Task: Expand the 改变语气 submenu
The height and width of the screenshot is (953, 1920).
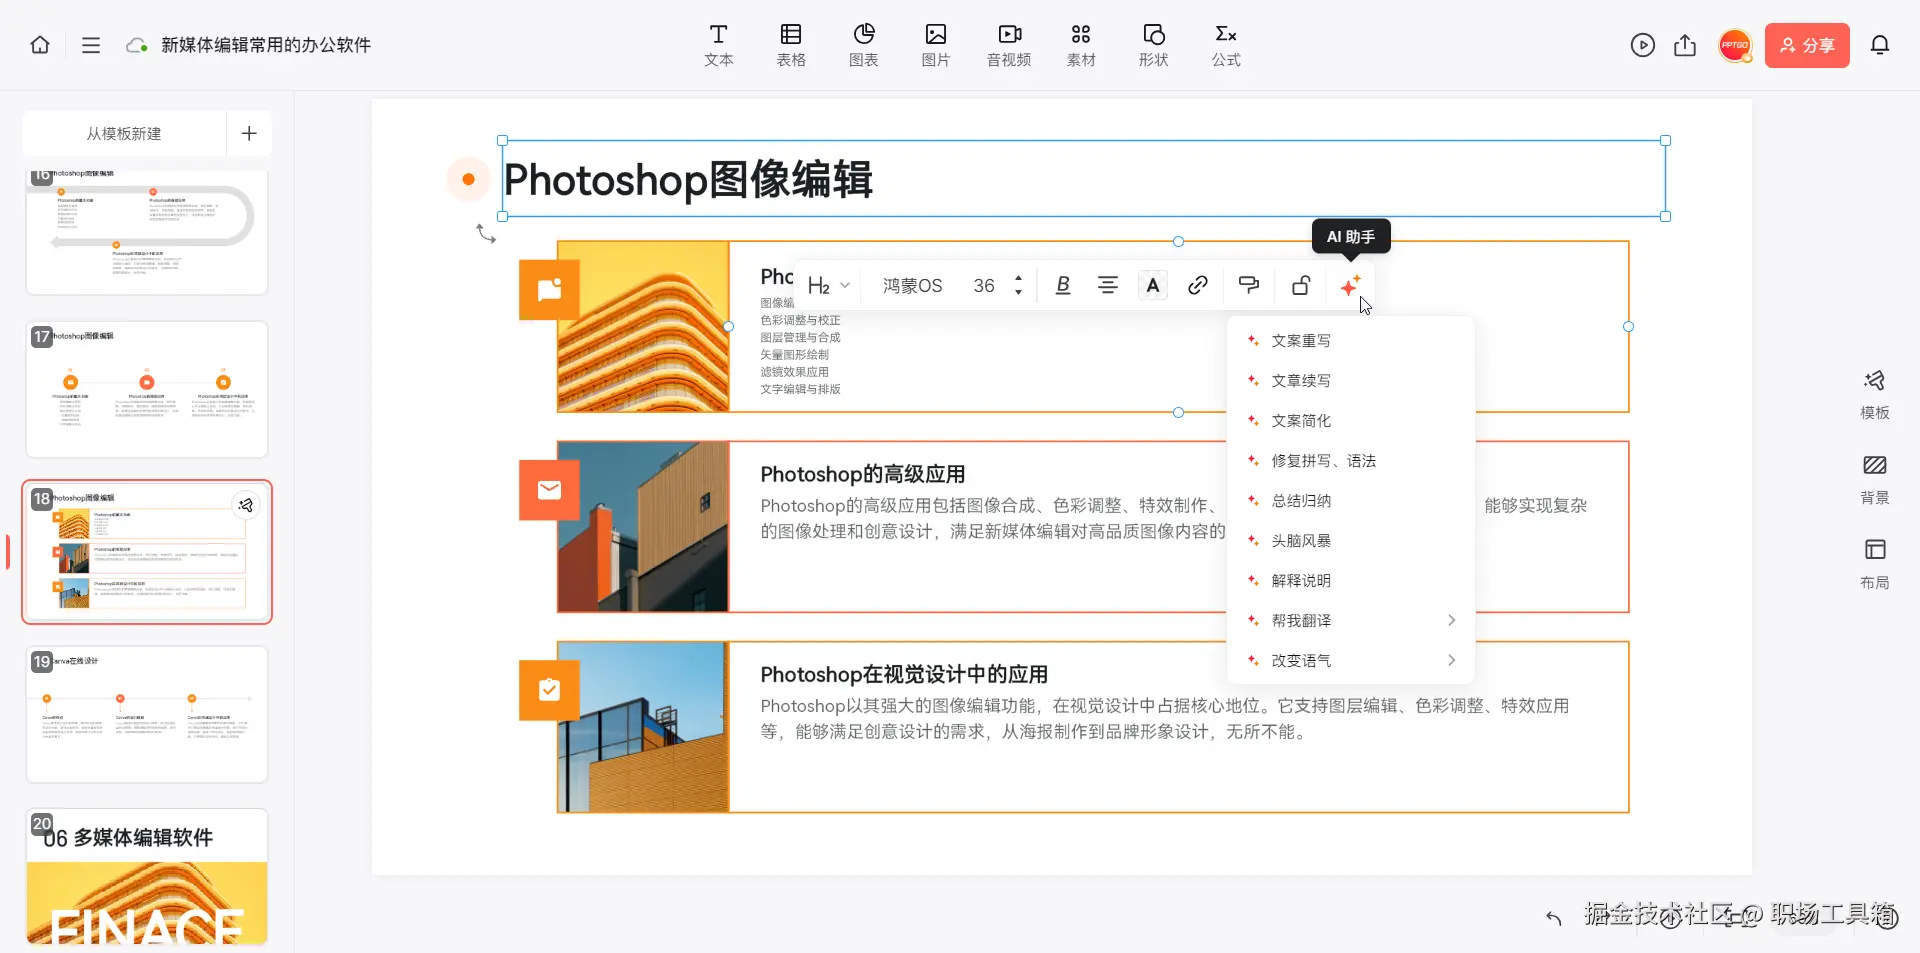Action: coord(1351,661)
